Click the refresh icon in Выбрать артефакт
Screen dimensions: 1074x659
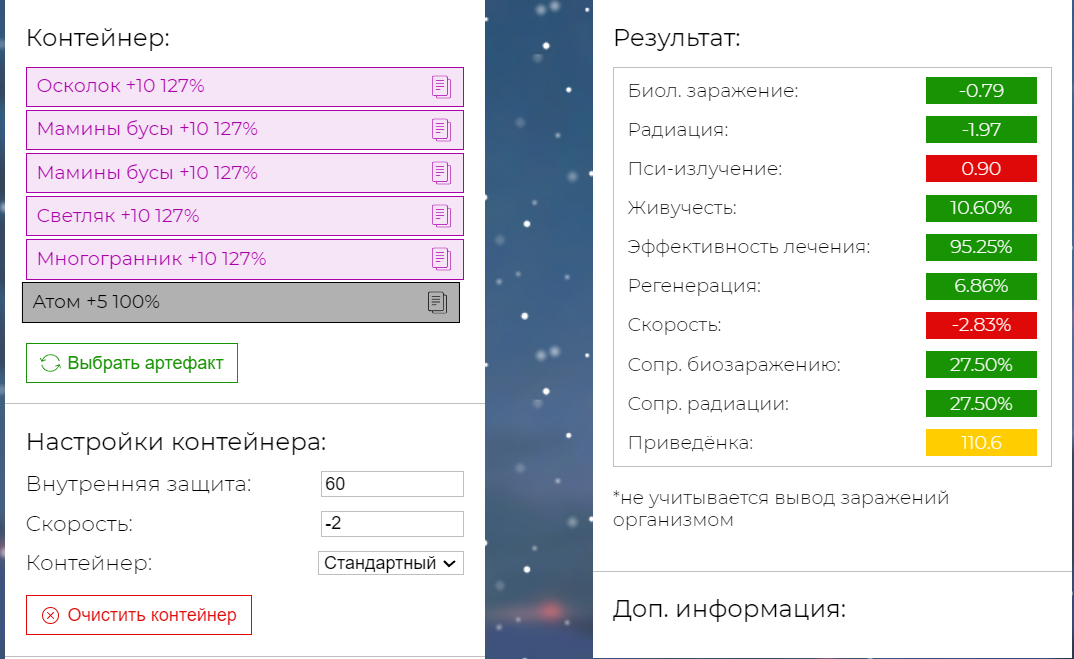tap(50, 363)
